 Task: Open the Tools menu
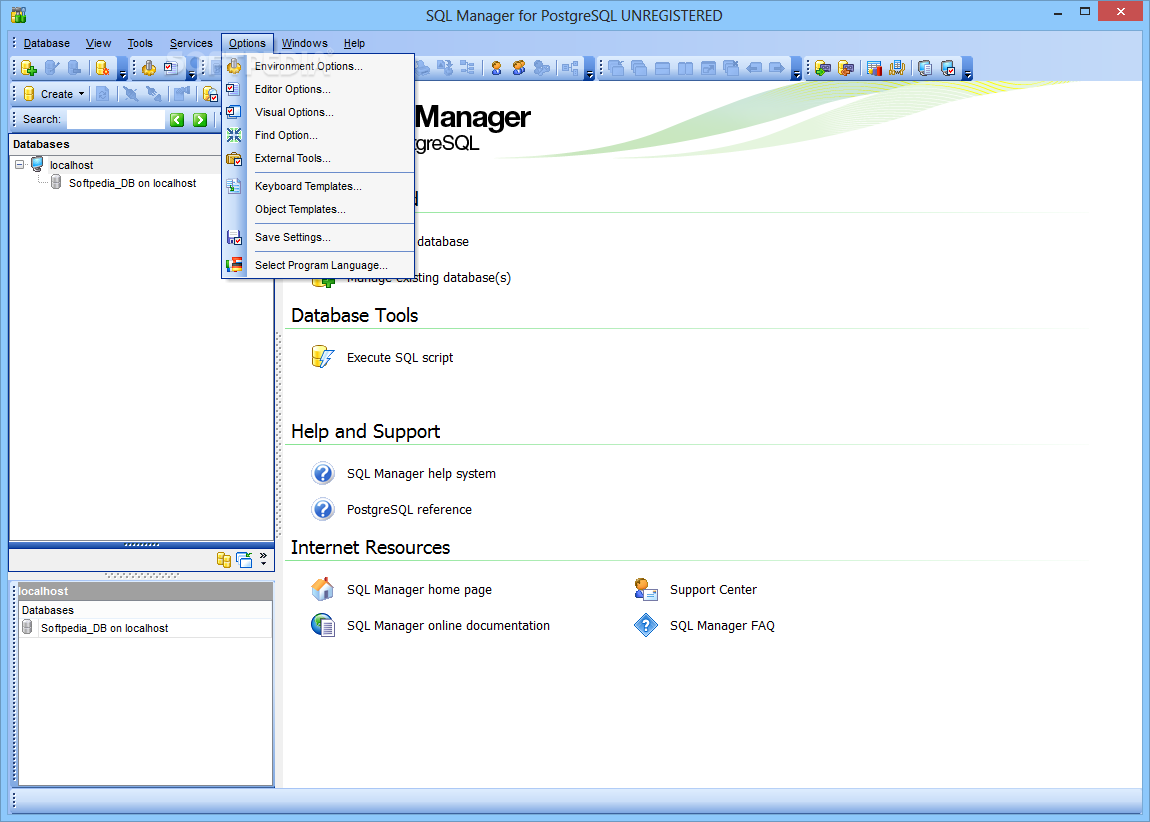point(140,43)
